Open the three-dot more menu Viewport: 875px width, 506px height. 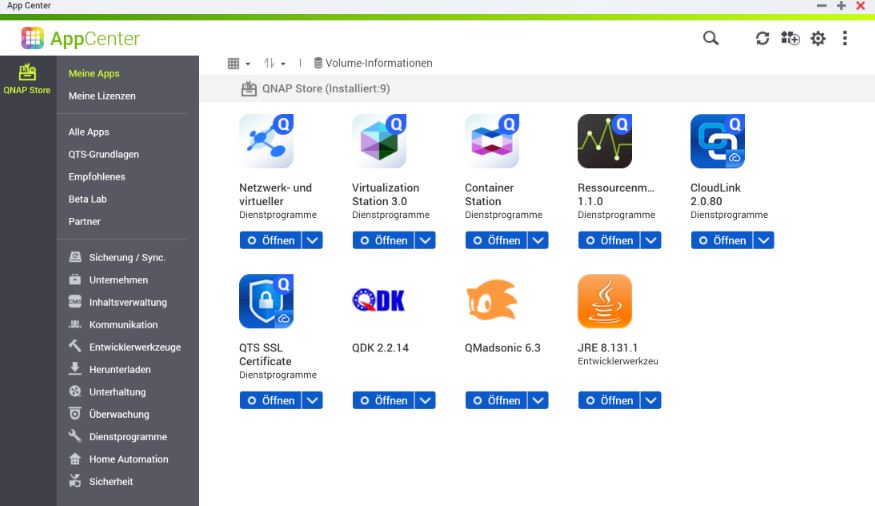(845, 38)
